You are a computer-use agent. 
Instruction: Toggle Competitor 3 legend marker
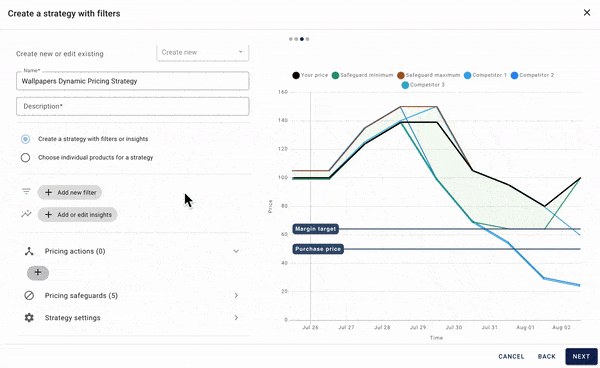click(x=405, y=85)
